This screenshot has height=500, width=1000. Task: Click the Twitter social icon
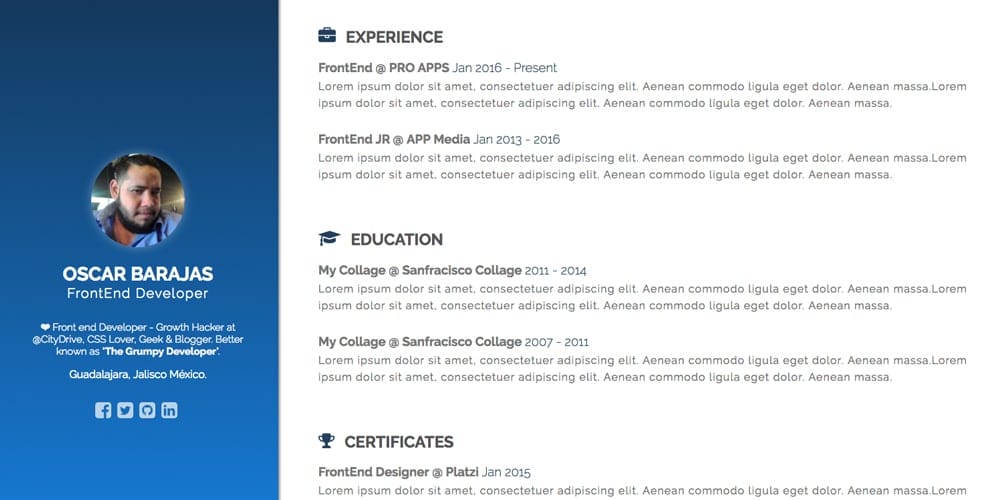coord(125,410)
